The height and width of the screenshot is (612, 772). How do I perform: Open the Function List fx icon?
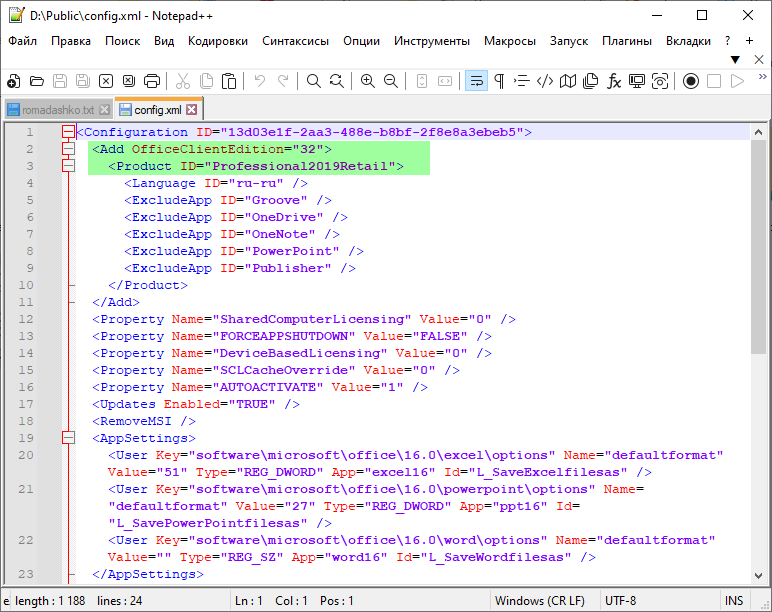(x=613, y=81)
